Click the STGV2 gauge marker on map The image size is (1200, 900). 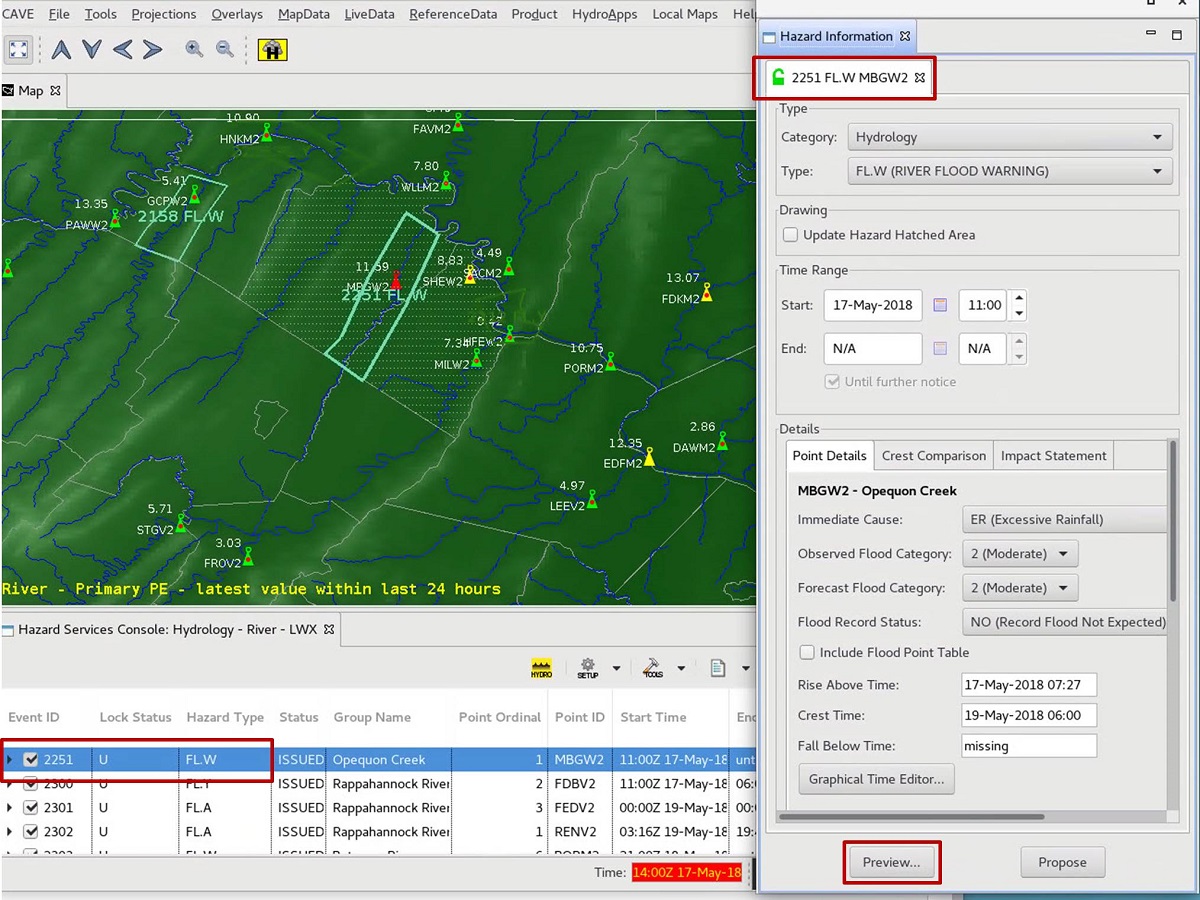181,523
